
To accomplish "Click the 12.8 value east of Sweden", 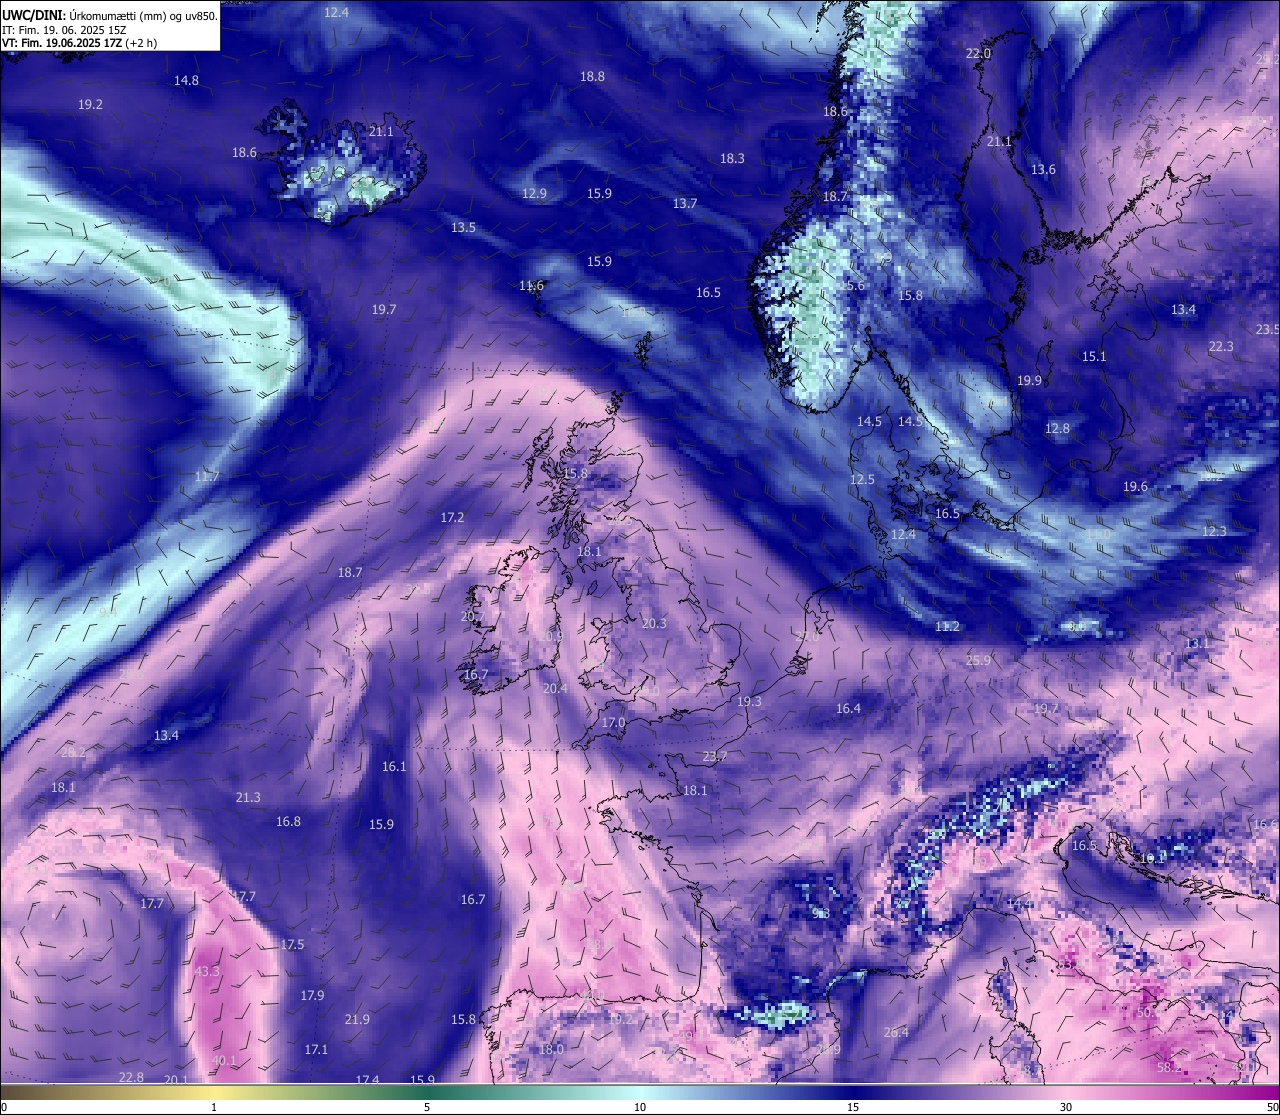I will coord(1057,428).
